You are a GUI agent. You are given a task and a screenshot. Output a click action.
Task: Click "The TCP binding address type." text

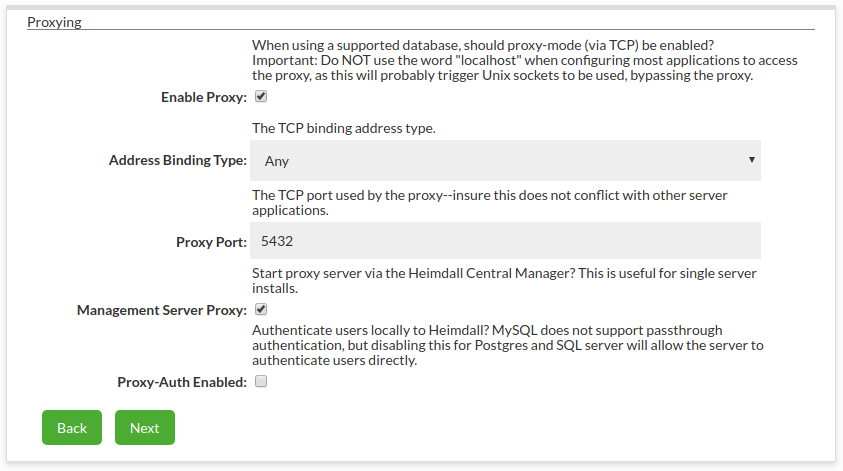343,128
